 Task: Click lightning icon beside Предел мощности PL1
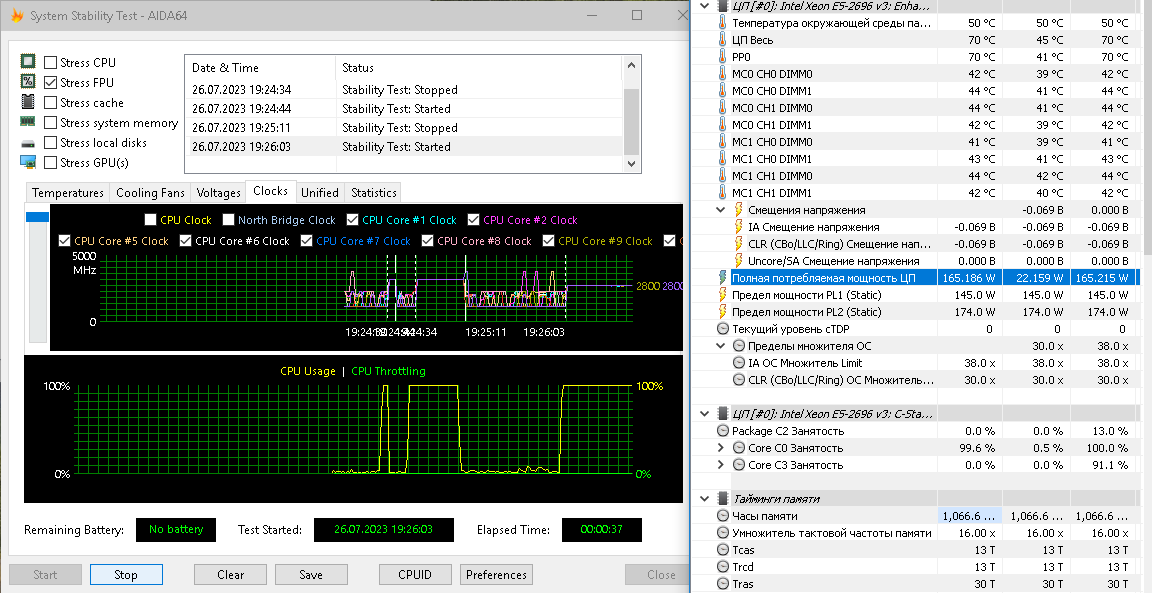click(x=724, y=295)
